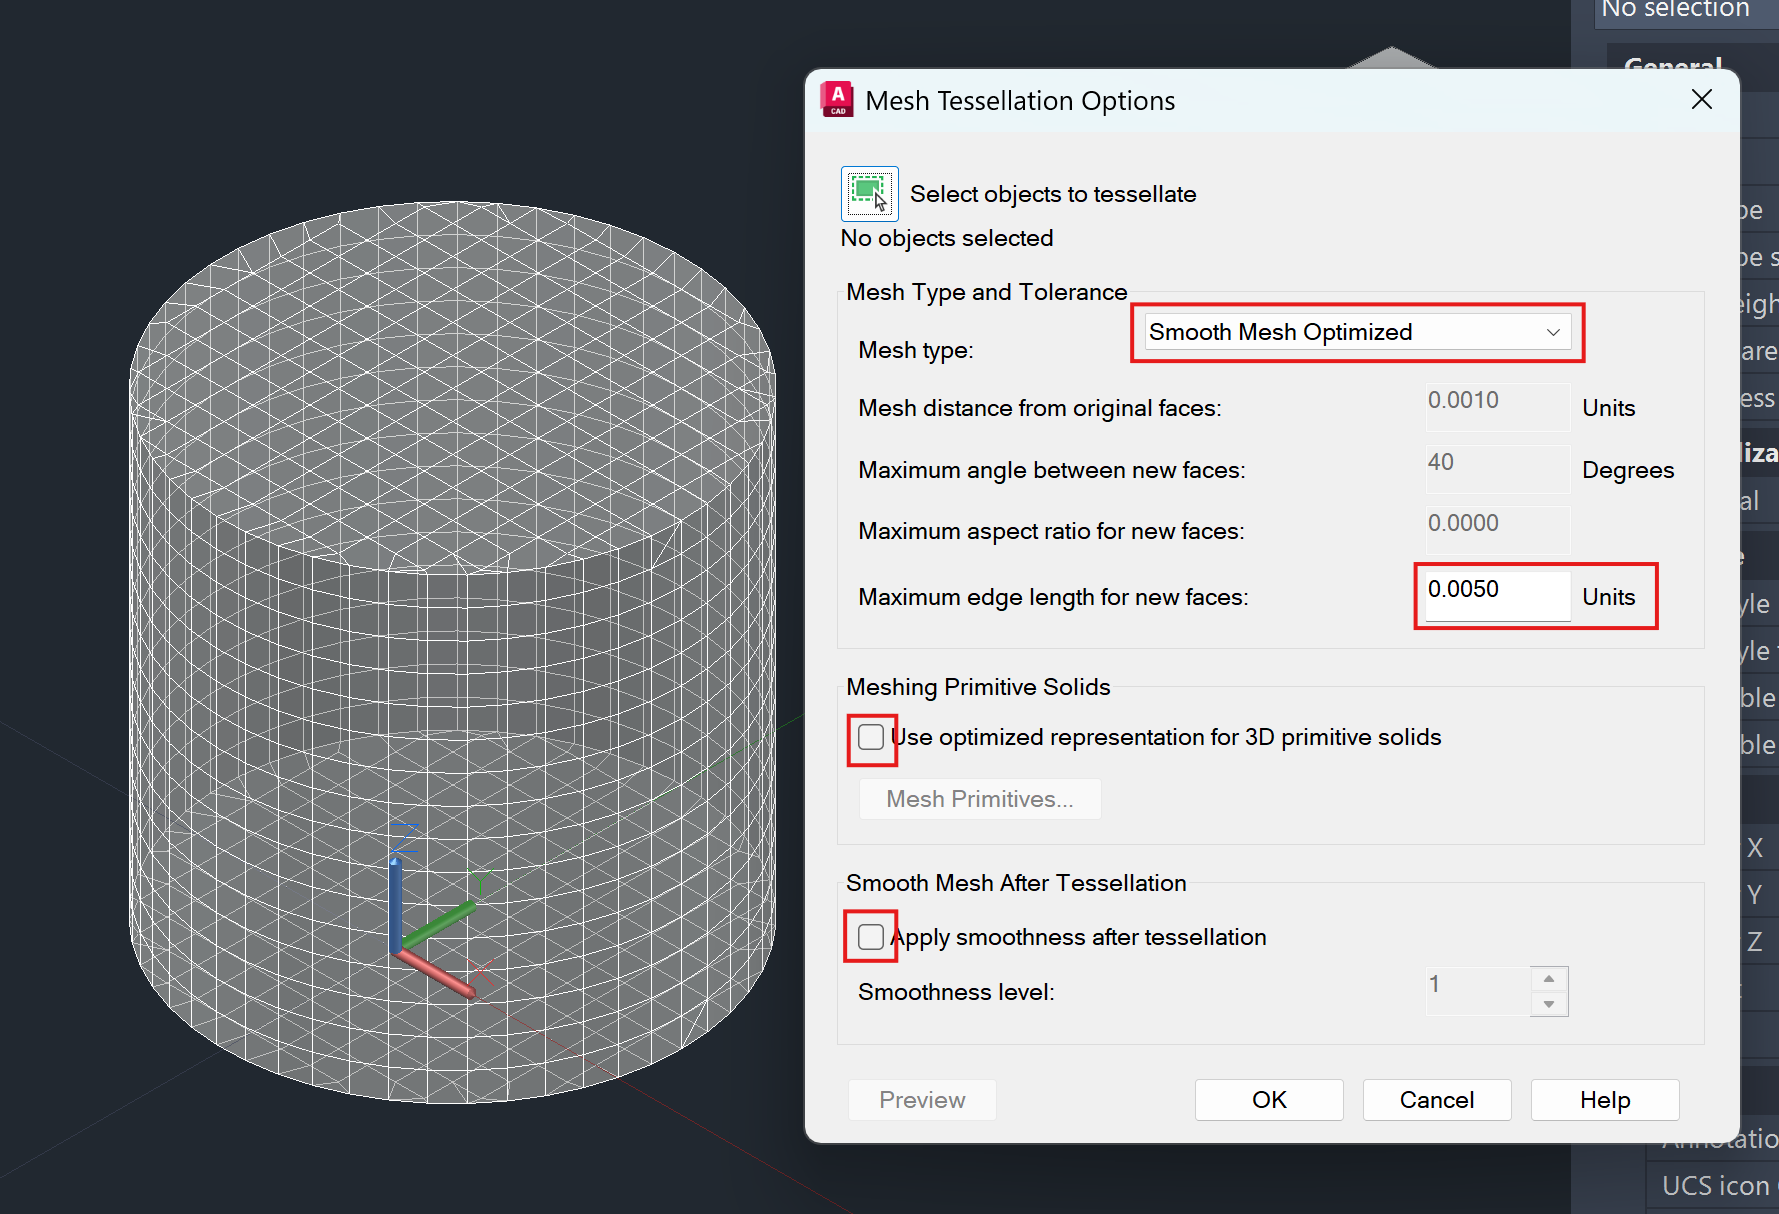The image size is (1779, 1214).
Task: Click the Smoothness level value field
Action: click(1478, 991)
